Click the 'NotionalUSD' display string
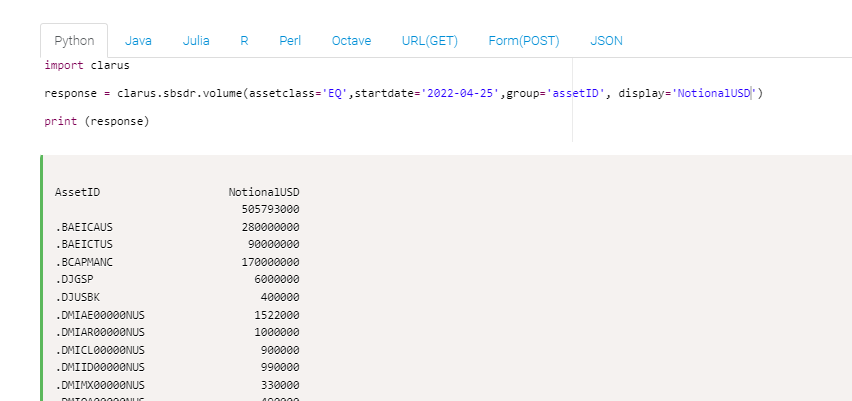Viewport: 852px width, 401px height. pyautogui.click(x=715, y=93)
